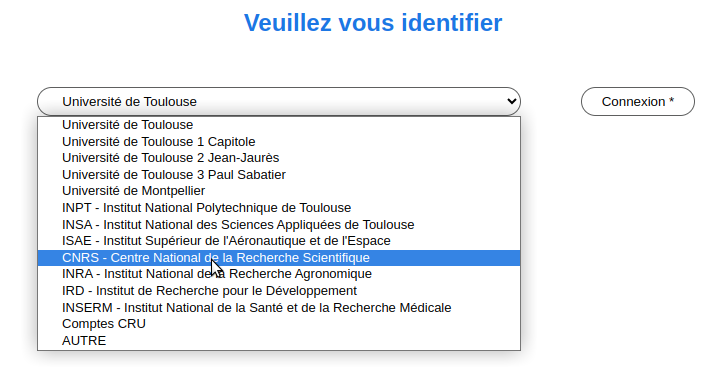The image size is (723, 384).
Task: Choose INRA Institut National de la Recherche Agronomique
Action: point(279,274)
